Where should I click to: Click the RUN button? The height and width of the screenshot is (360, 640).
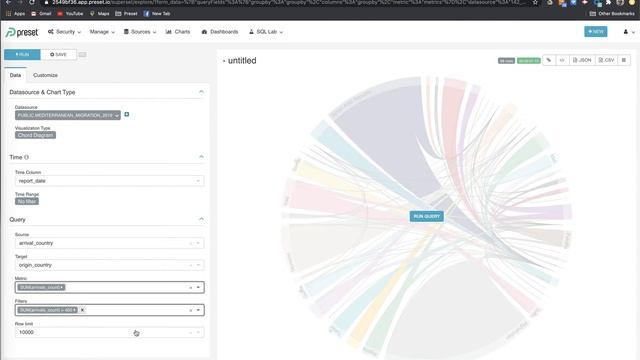[x=22, y=54]
